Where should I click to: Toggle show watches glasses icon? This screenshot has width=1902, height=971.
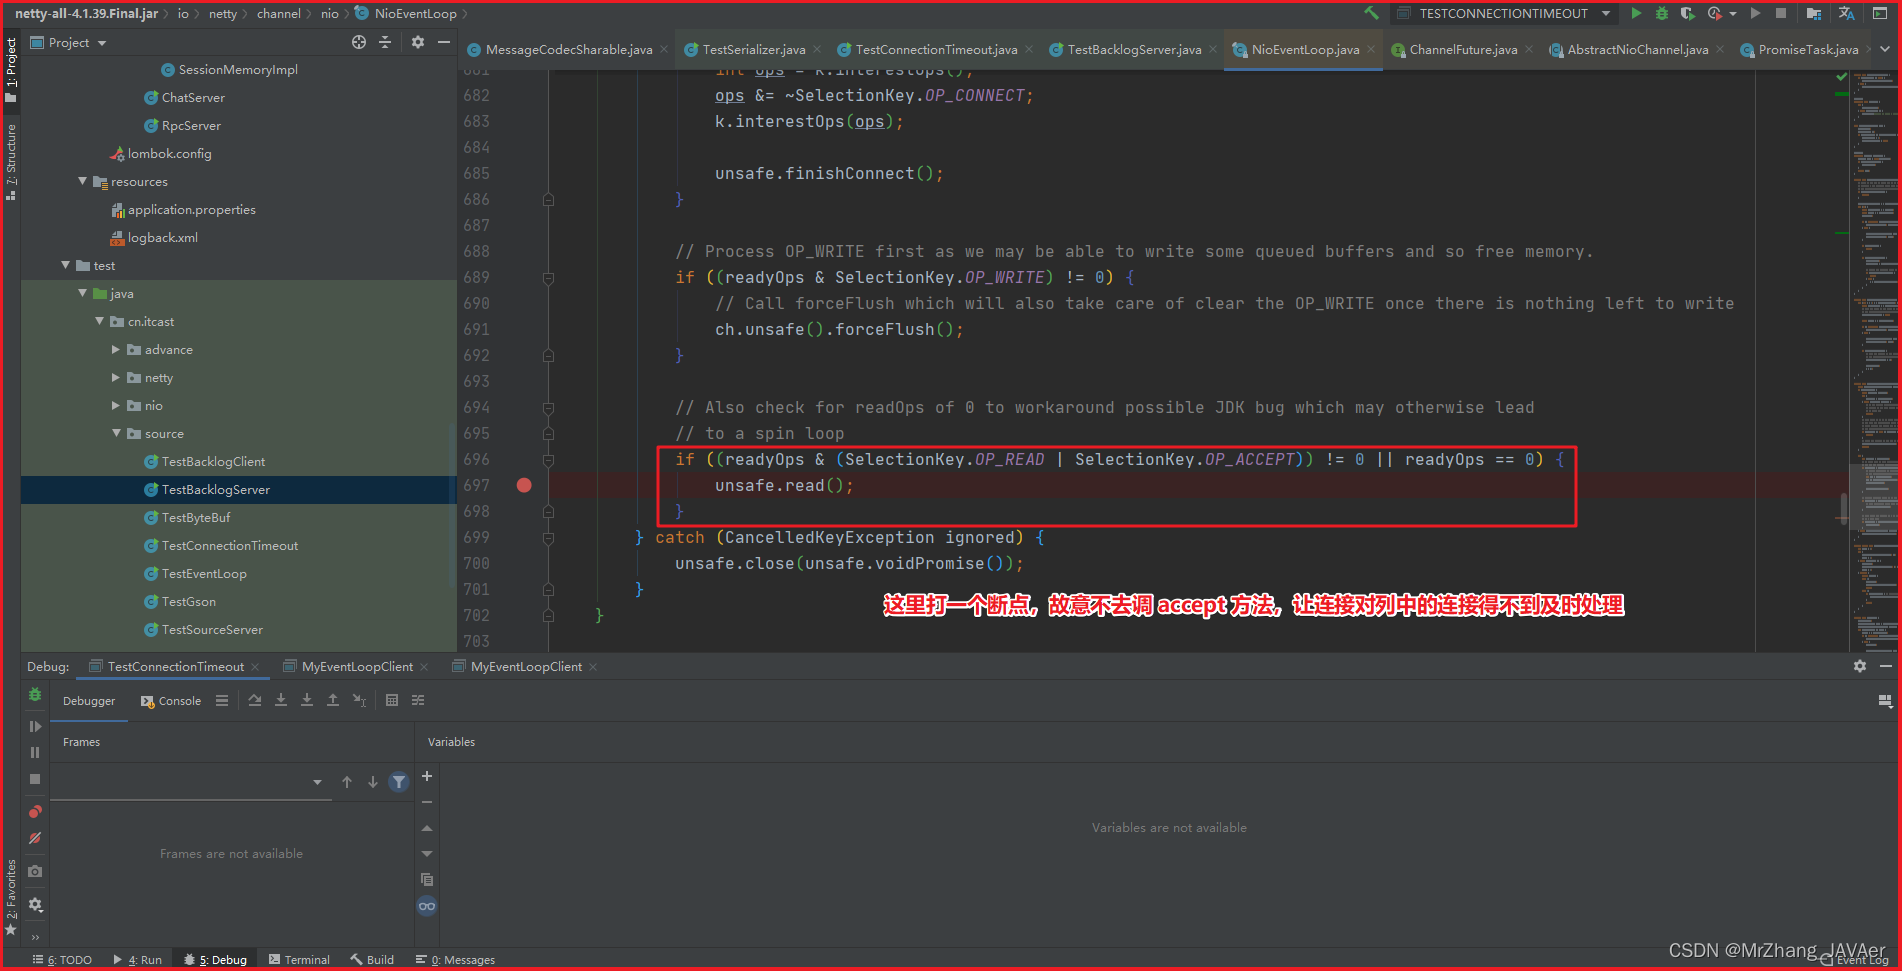[427, 906]
